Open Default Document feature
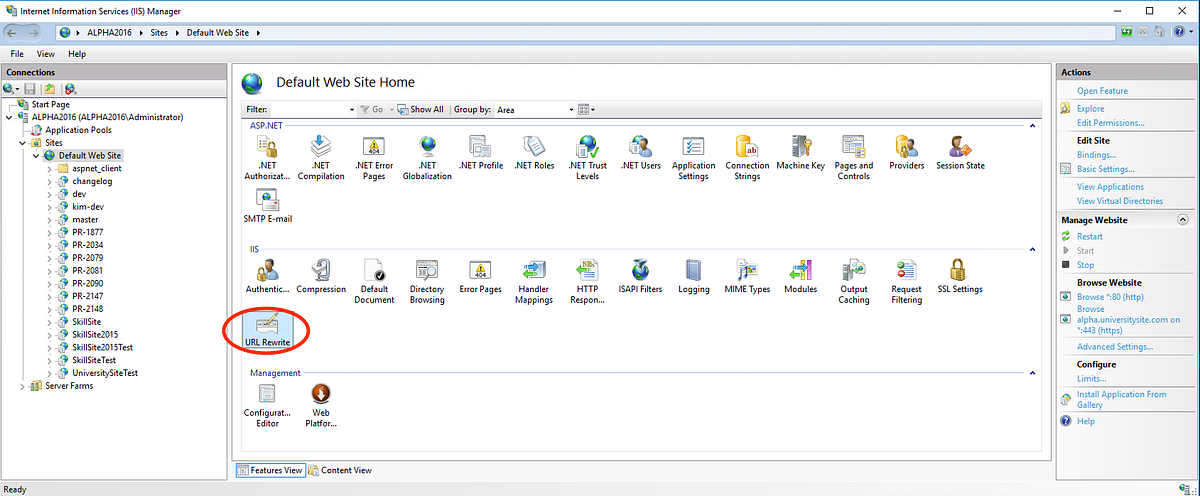Viewport: 1200px width, 496px height. [374, 281]
